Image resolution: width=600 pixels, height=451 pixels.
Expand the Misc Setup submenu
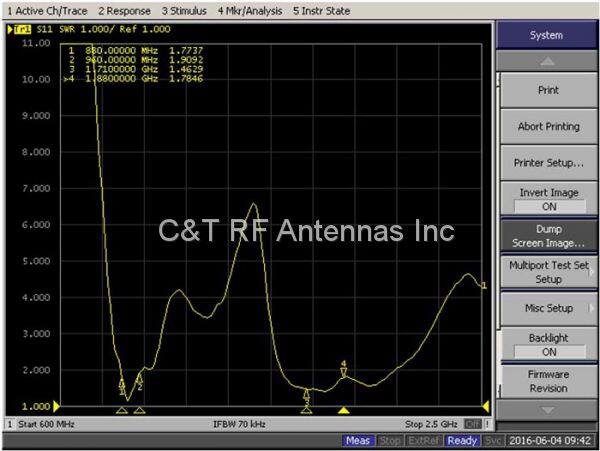pos(548,309)
